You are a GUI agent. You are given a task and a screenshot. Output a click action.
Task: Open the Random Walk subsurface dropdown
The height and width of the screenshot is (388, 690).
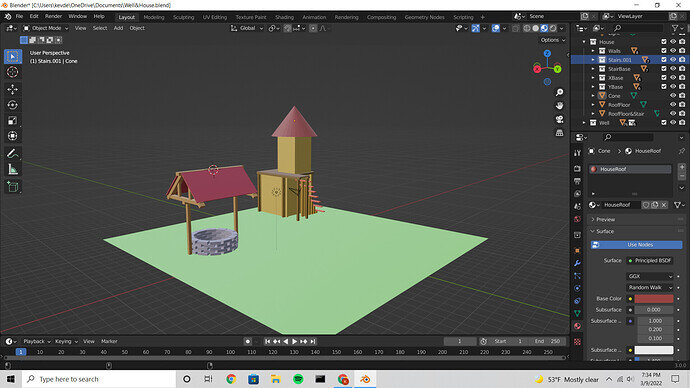[x=650, y=287]
